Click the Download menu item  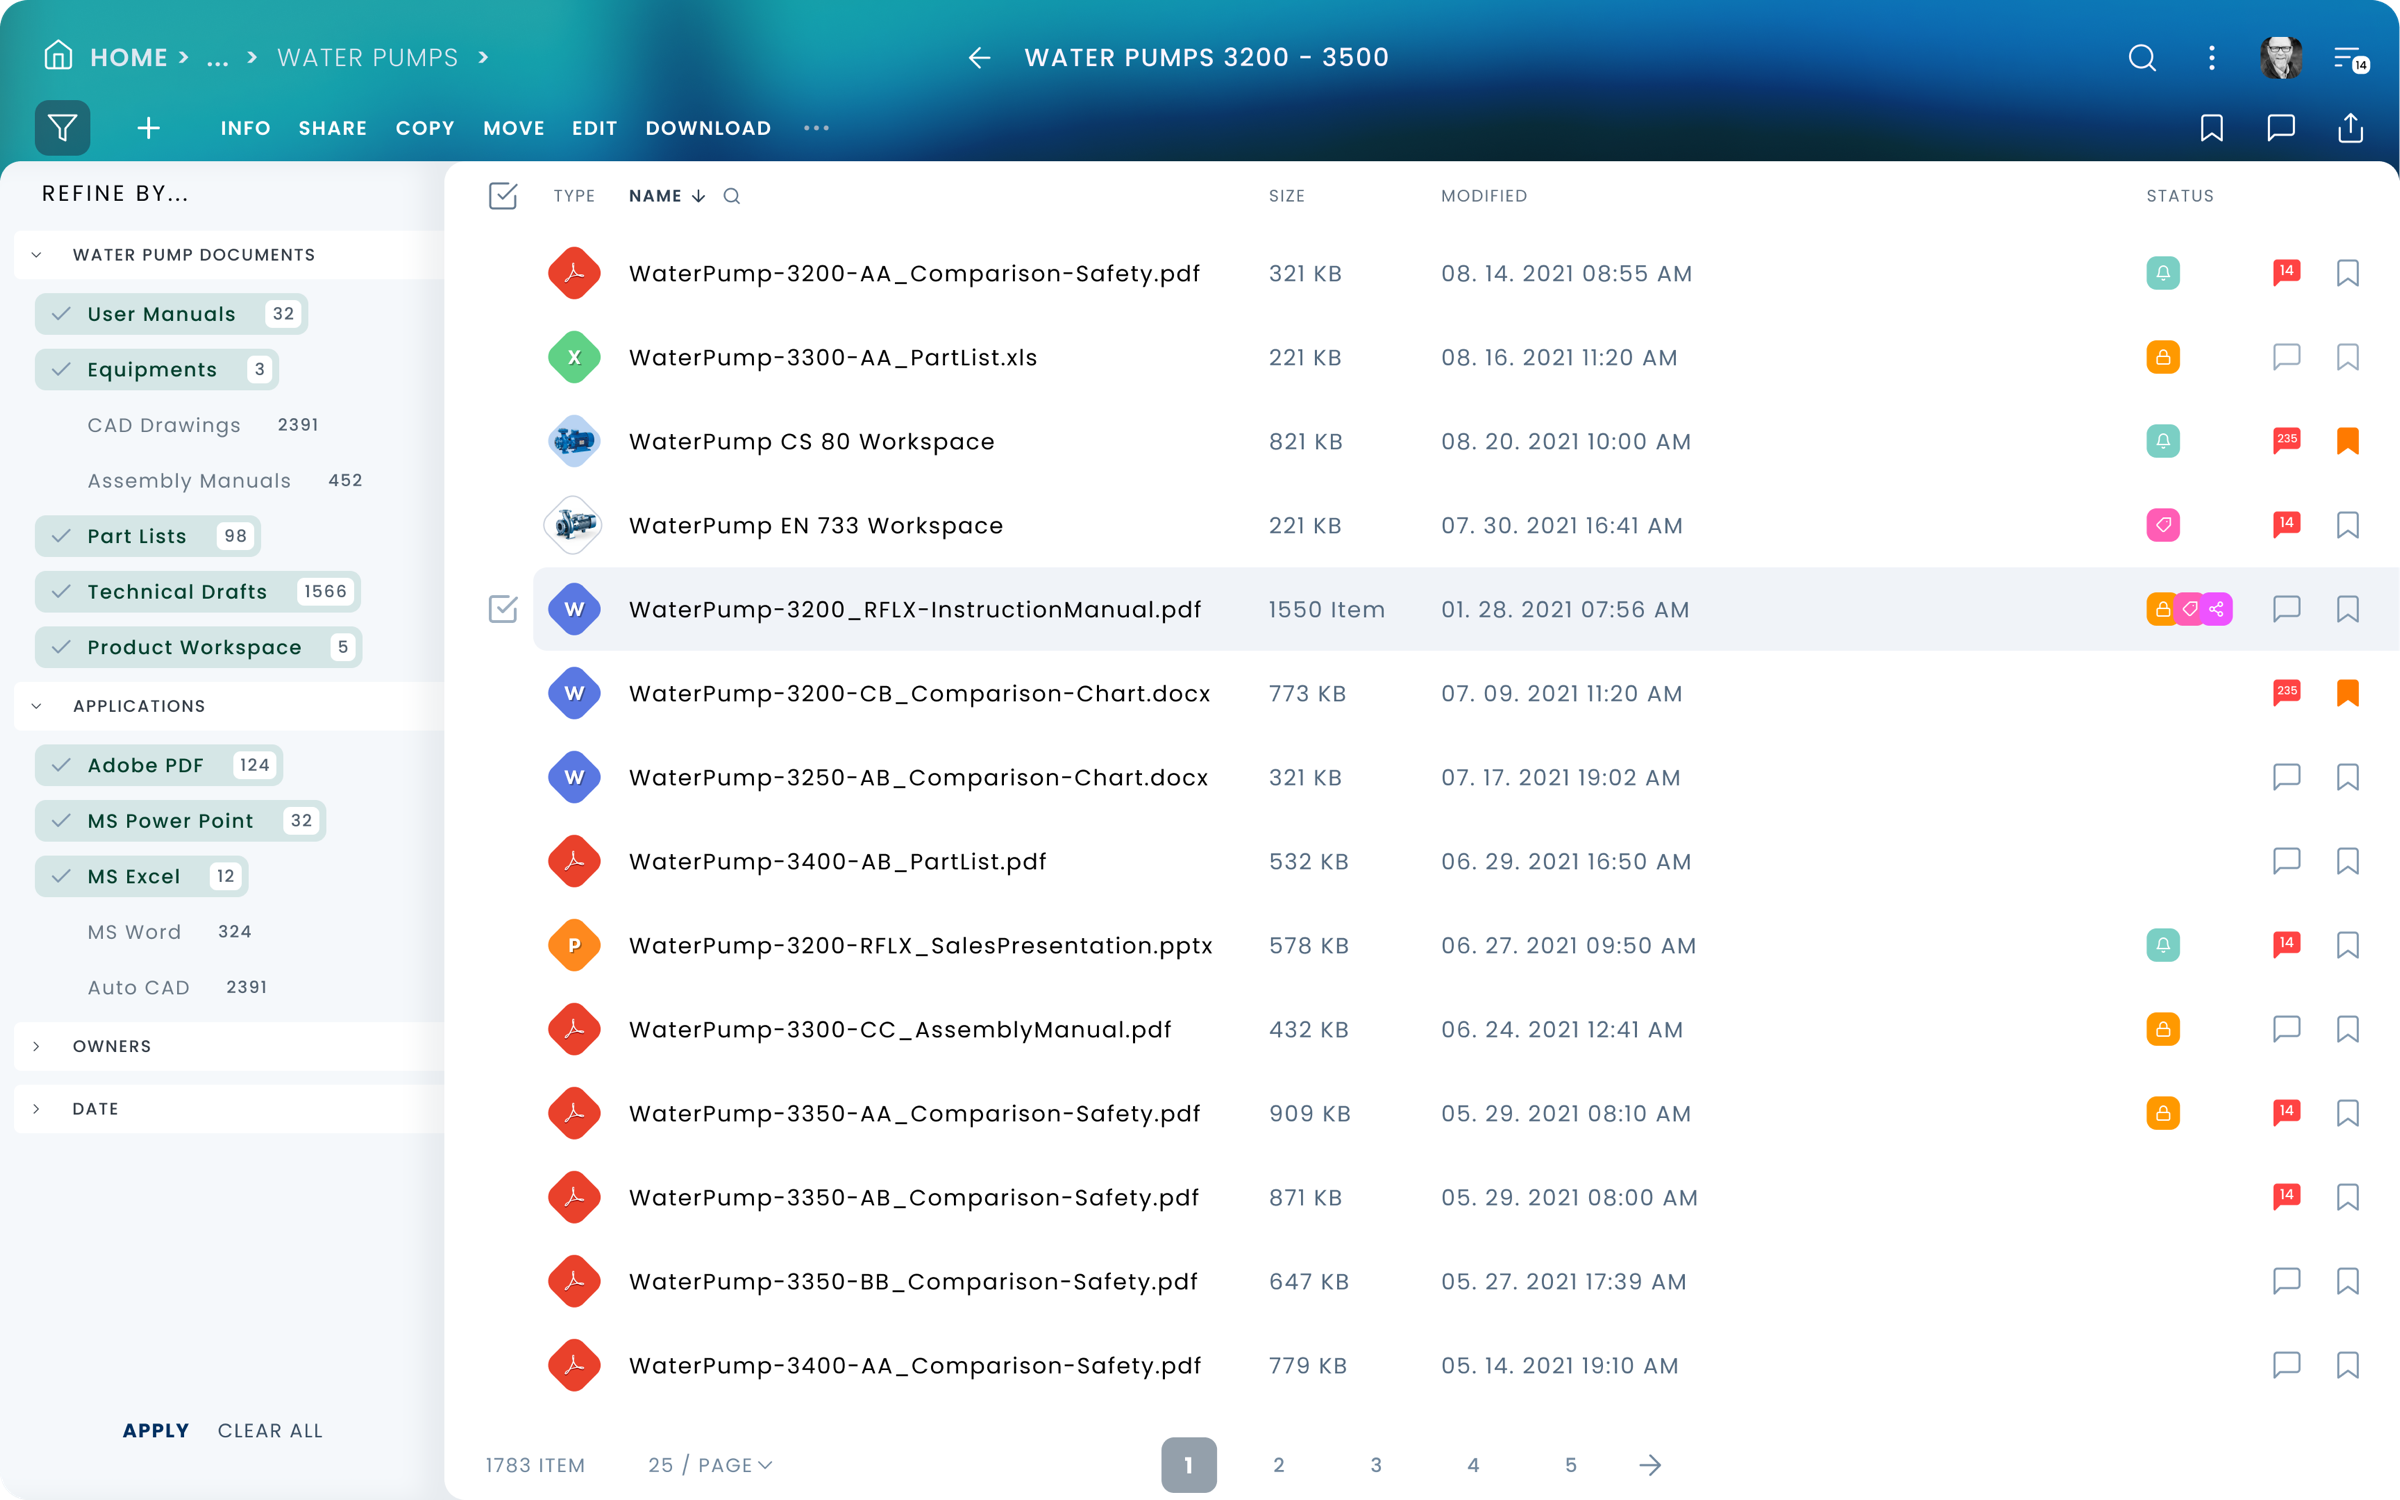[x=708, y=128]
